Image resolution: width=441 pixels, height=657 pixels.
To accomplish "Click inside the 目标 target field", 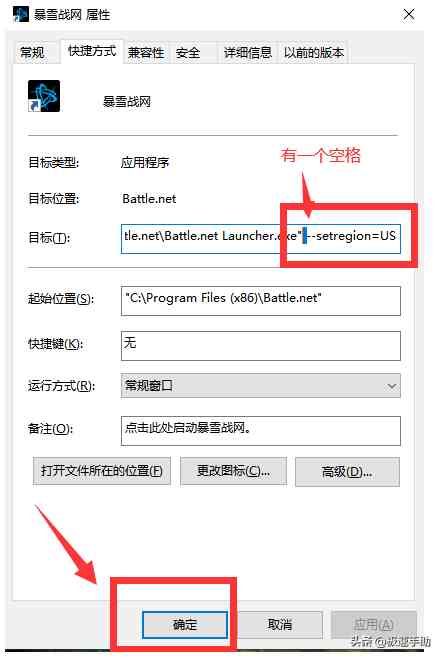I will click(x=261, y=238).
